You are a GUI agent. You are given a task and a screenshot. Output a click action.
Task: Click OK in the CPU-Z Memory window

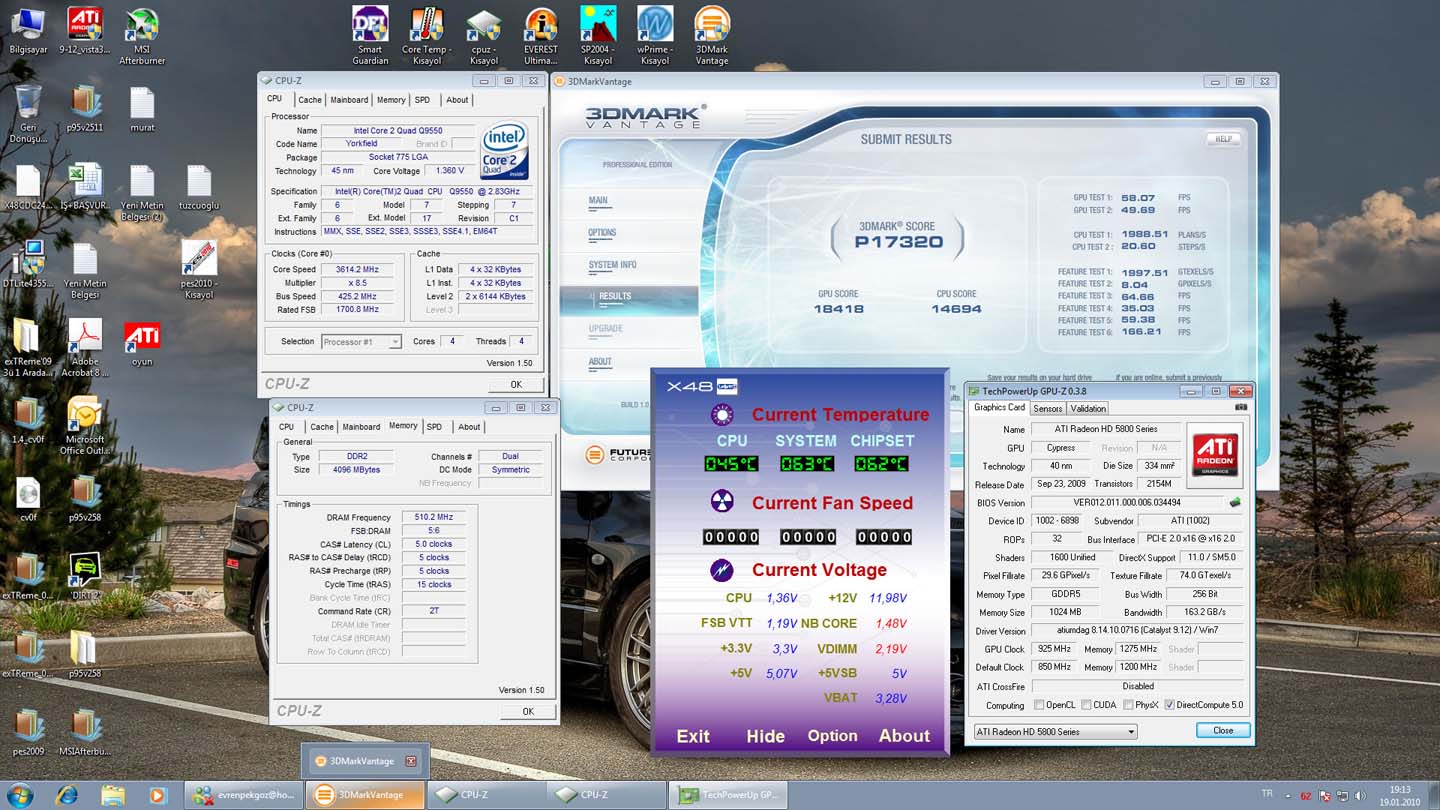(528, 711)
